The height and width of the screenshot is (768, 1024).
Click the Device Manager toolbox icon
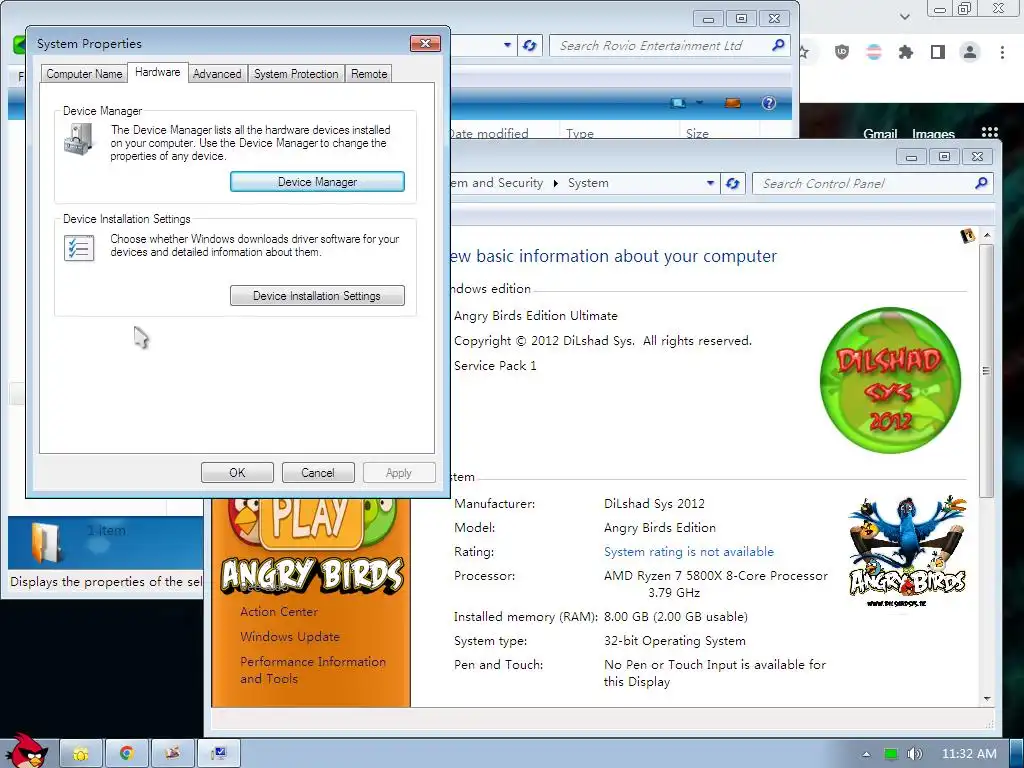(80, 138)
